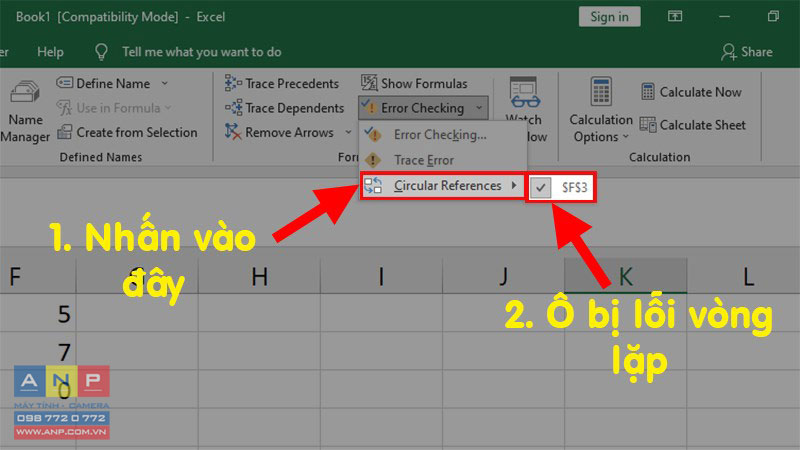
Task: Expand the Define Name dropdown arrow
Action: point(165,83)
